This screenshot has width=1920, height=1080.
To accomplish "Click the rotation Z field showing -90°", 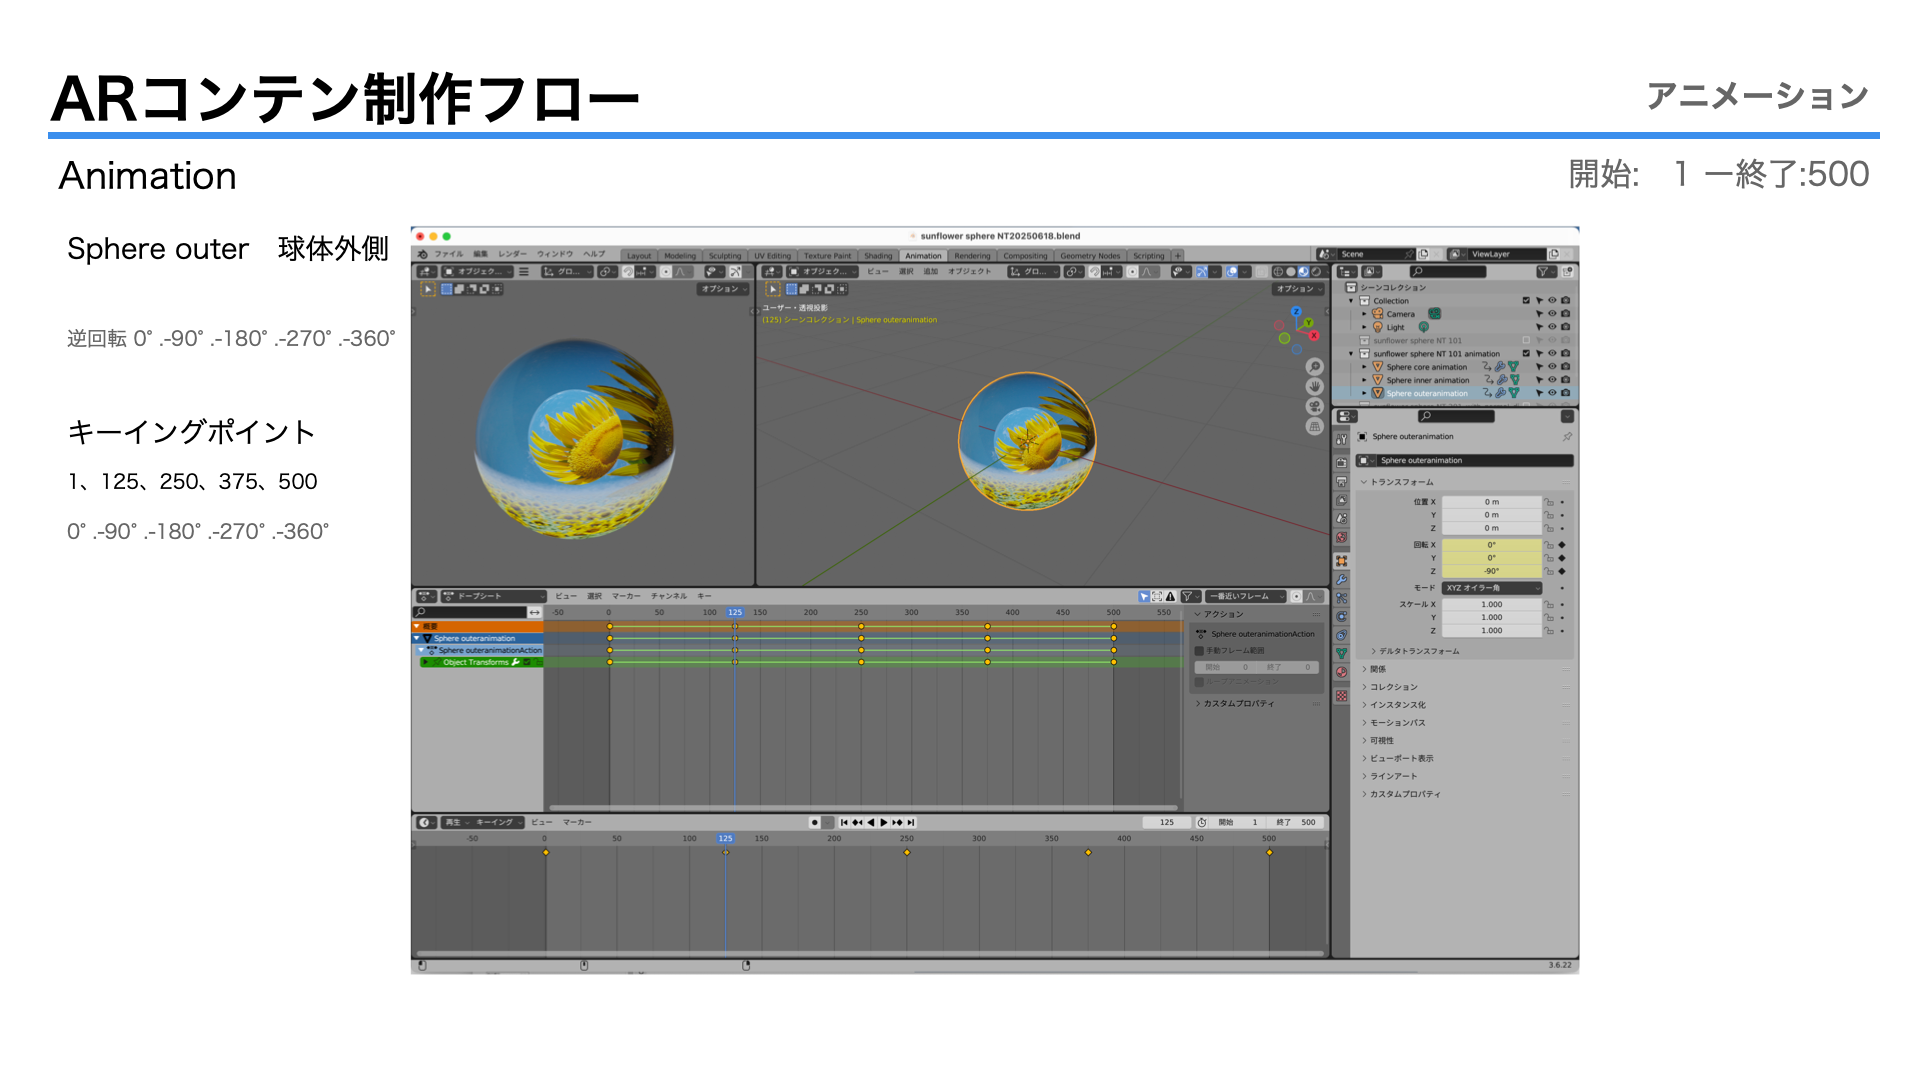I will coord(1491,571).
